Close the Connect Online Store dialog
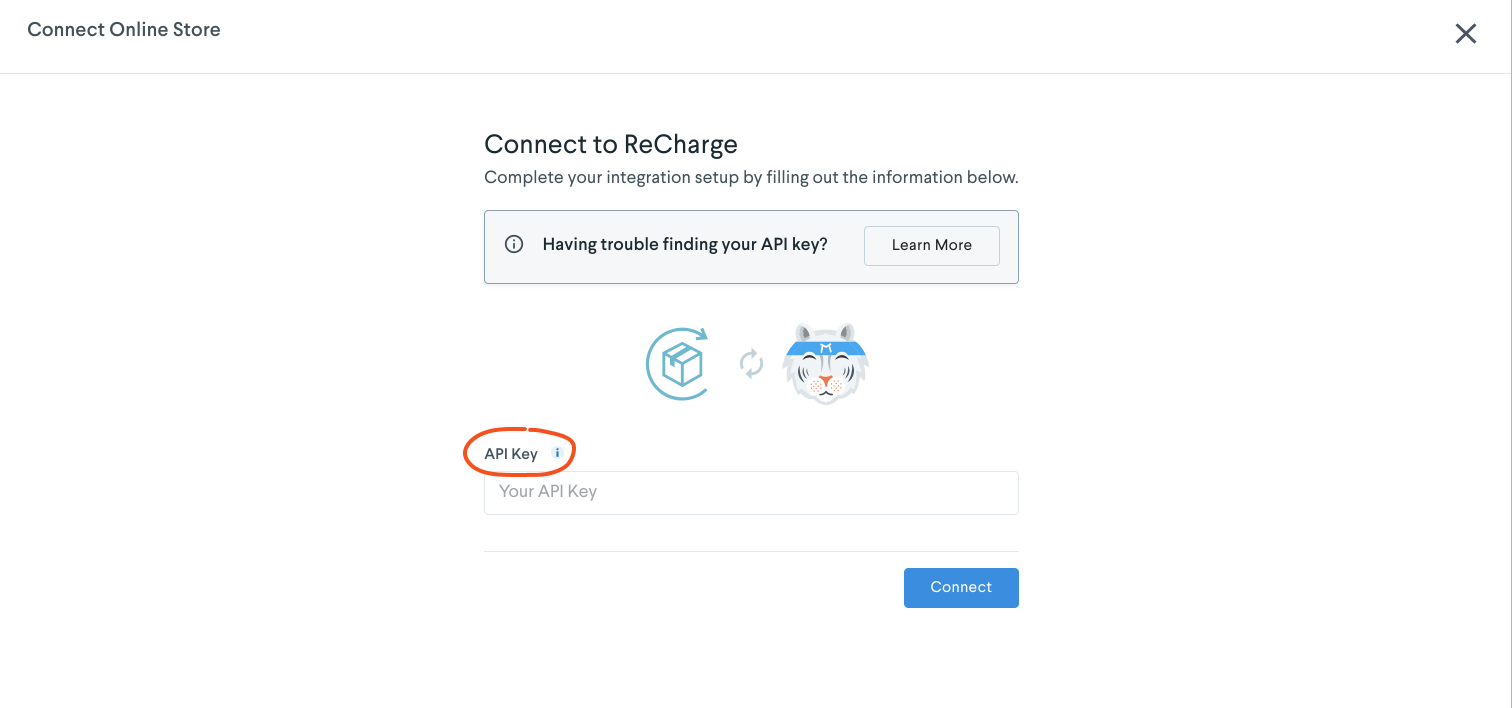This screenshot has height=708, width=1512. point(1466,34)
